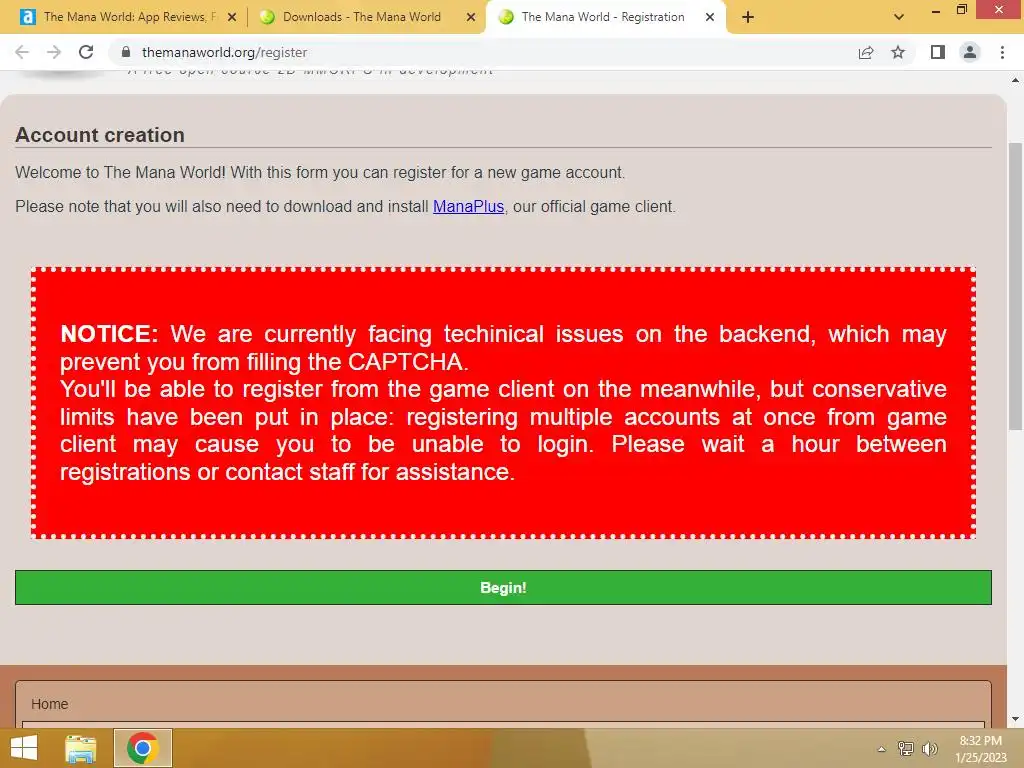Open the network tray icon
Image resolution: width=1024 pixels, height=768 pixels.
906,749
